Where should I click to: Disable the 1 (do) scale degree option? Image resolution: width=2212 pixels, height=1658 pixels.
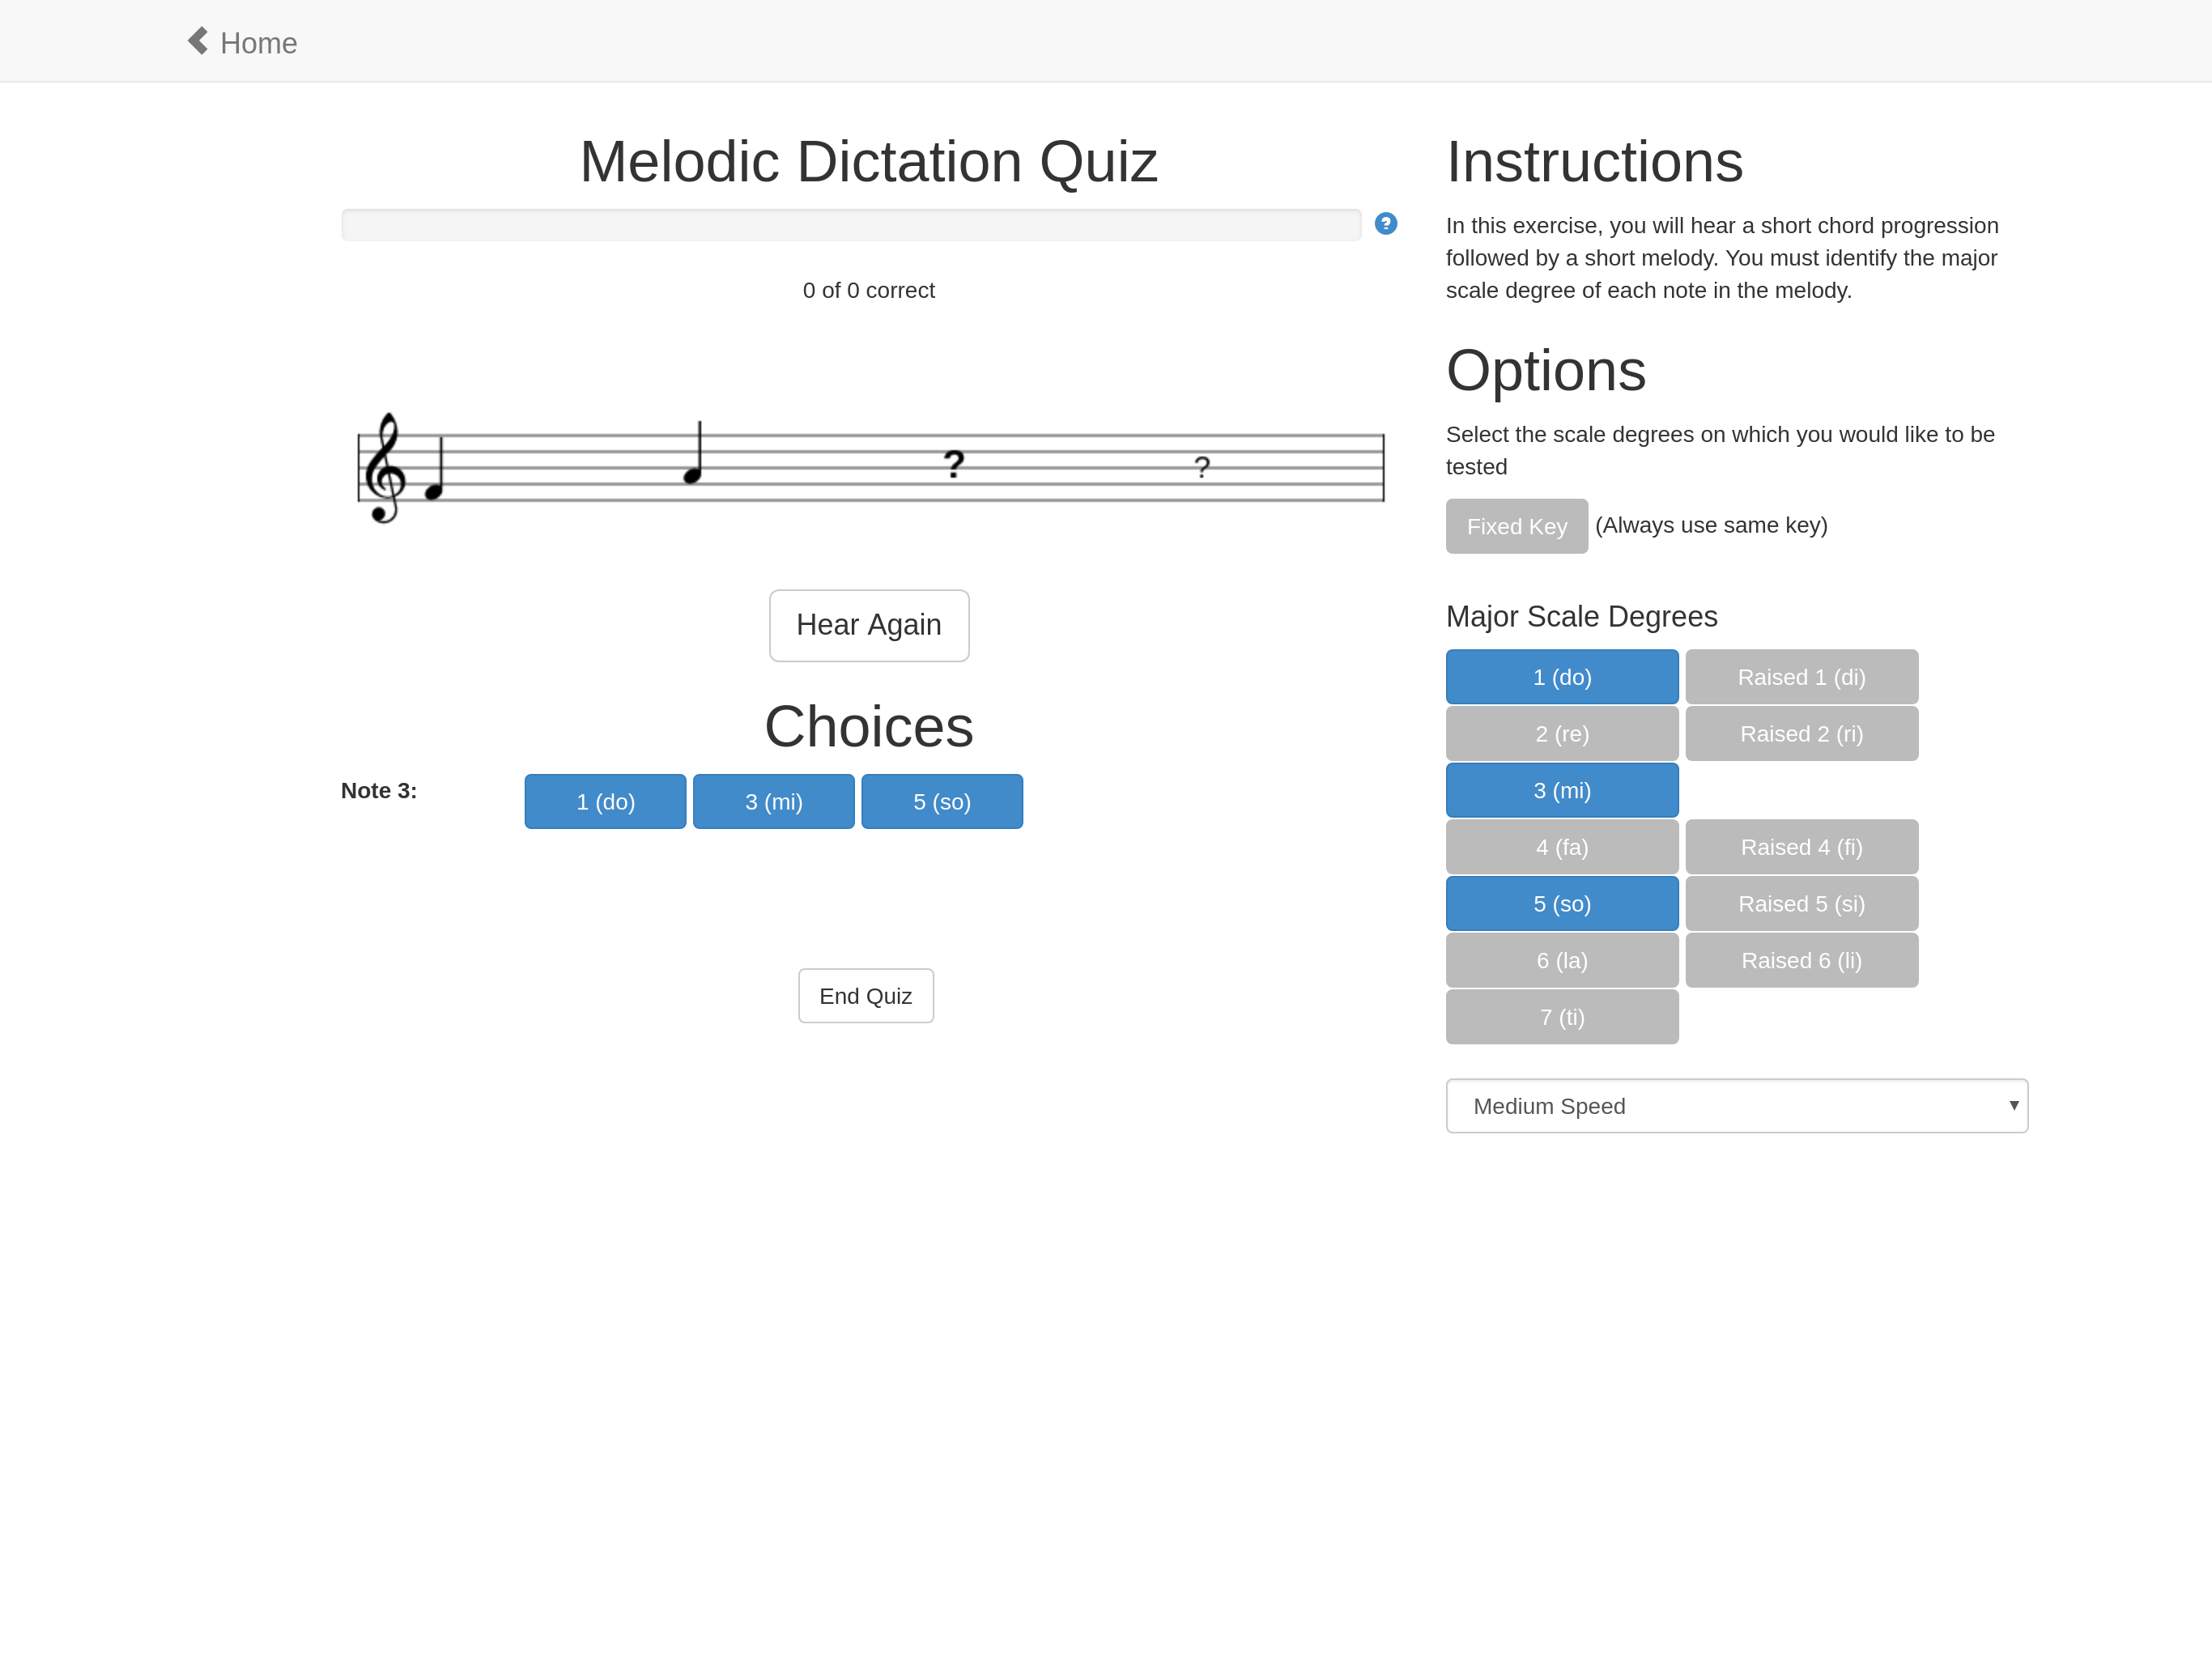pos(1561,677)
